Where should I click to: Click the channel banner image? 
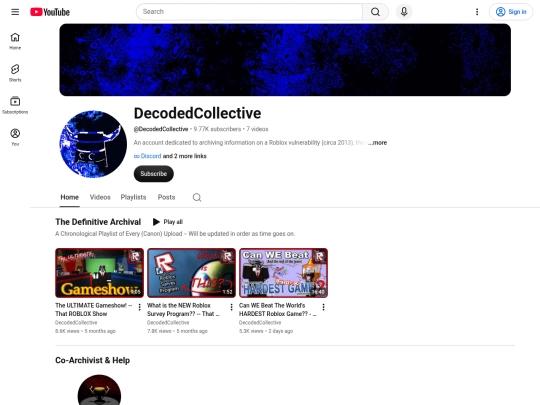pos(285,60)
